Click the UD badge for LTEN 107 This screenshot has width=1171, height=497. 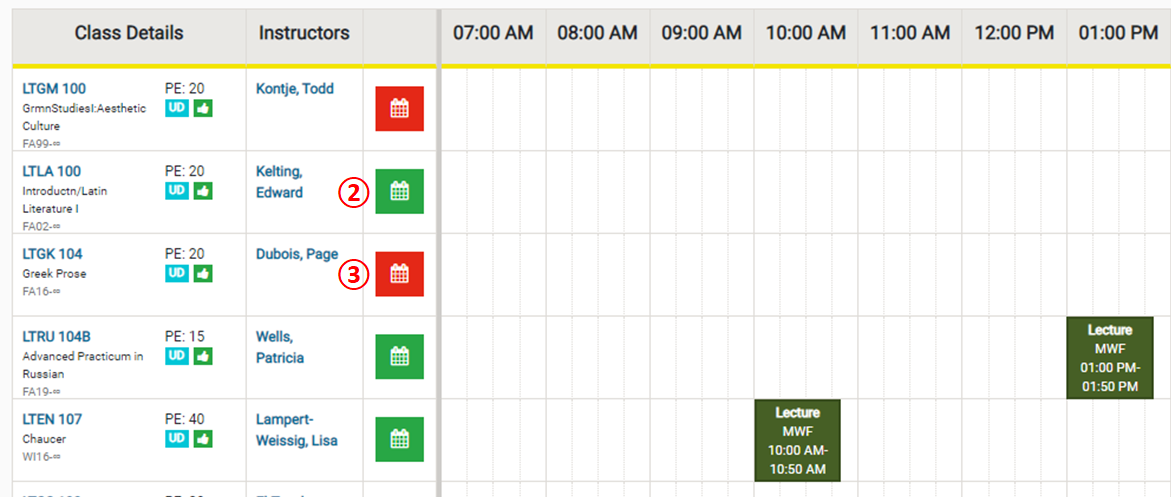click(x=176, y=439)
